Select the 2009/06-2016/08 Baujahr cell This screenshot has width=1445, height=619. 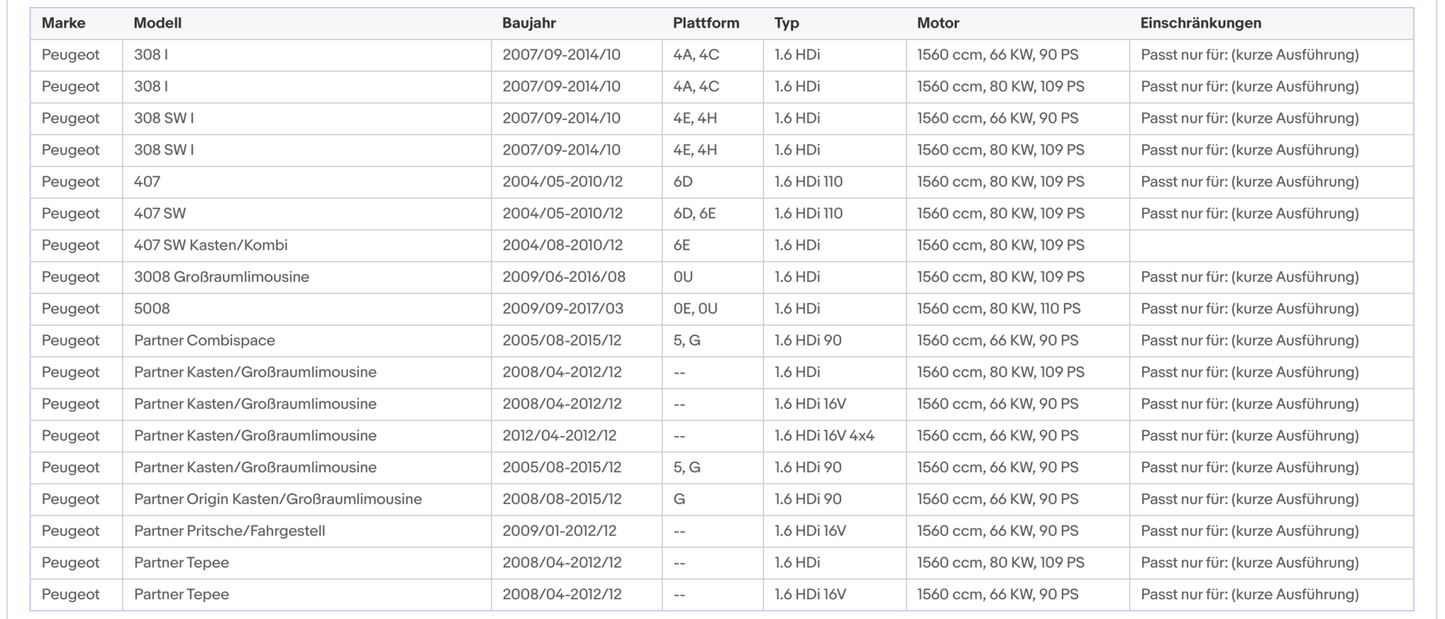tap(564, 277)
